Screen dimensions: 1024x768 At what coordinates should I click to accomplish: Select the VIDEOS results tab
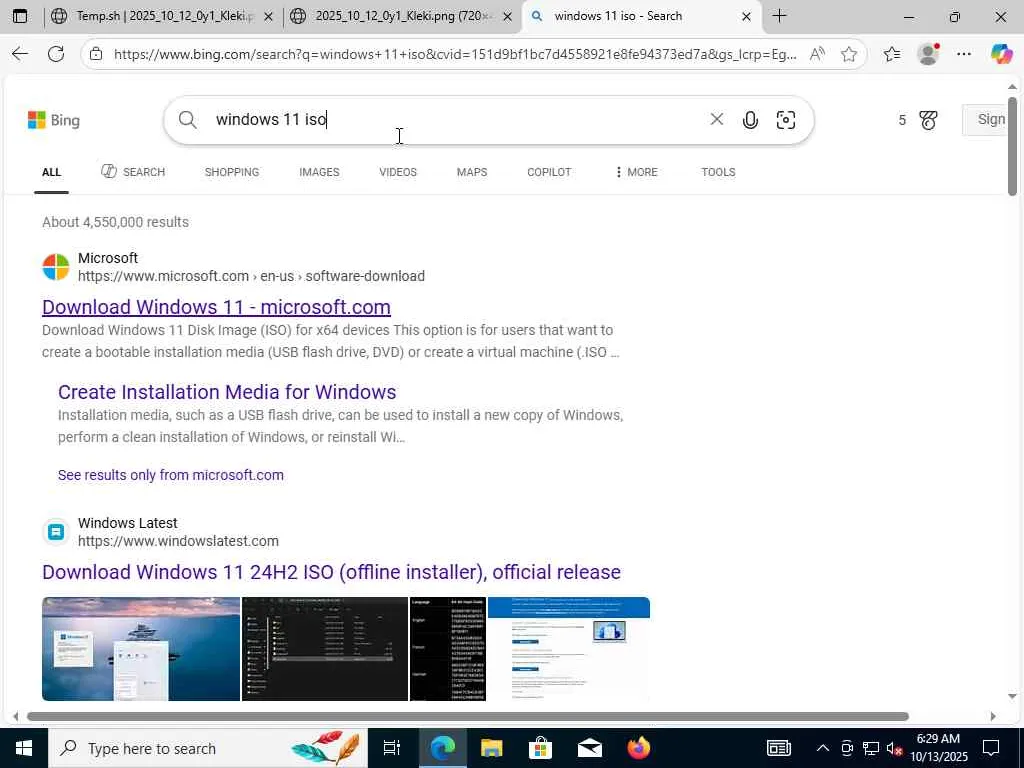398,172
